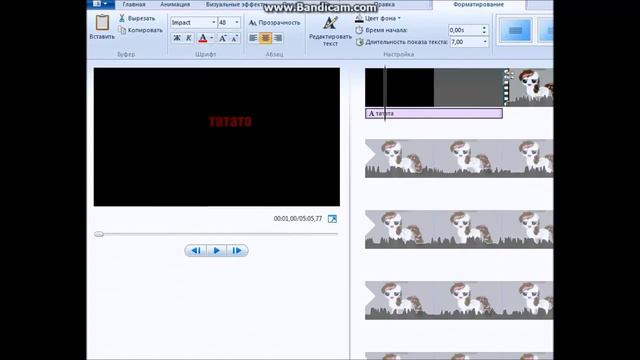640x360 pixels.
Task: Switch to the Анимация tab
Action: pos(175,4)
